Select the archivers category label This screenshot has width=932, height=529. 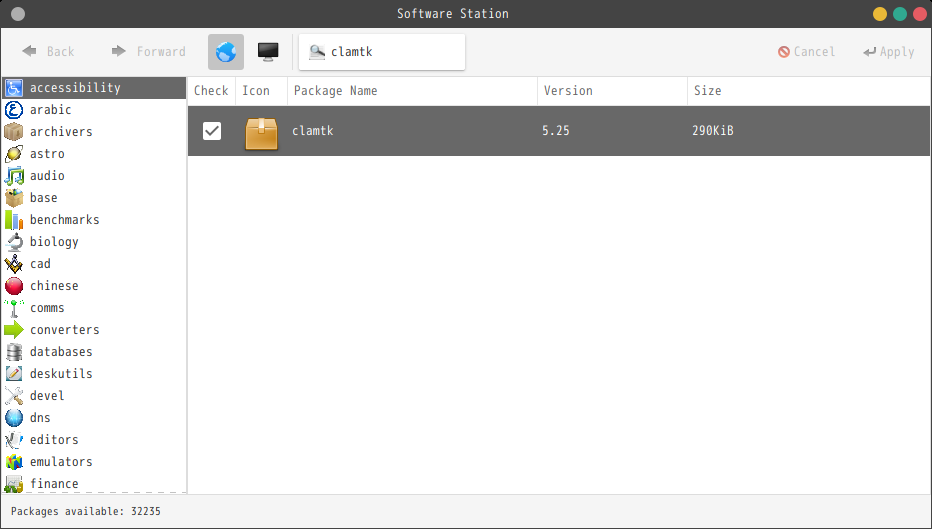coord(61,132)
